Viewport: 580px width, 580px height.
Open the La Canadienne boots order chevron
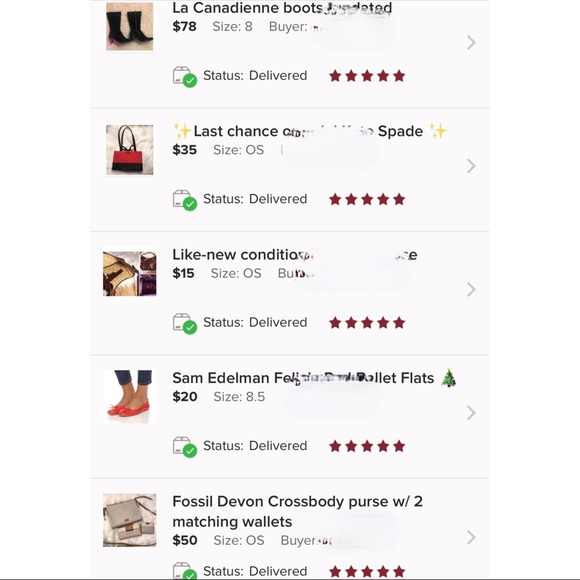(x=471, y=43)
